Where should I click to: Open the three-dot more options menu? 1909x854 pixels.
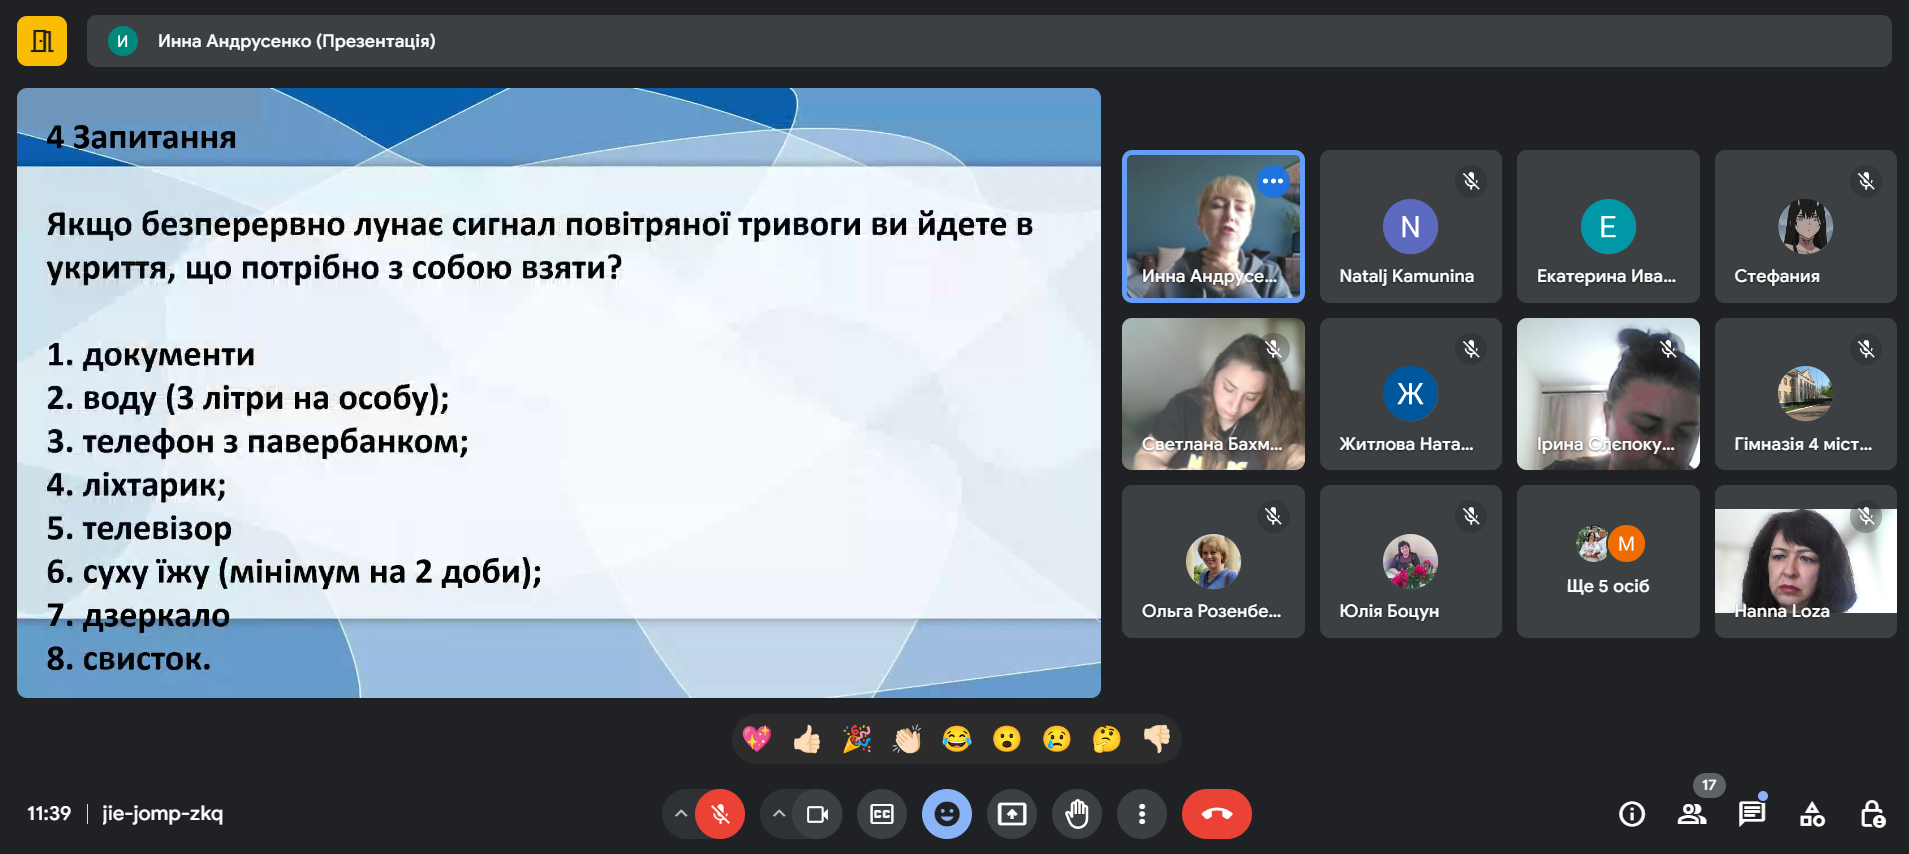[1142, 814]
